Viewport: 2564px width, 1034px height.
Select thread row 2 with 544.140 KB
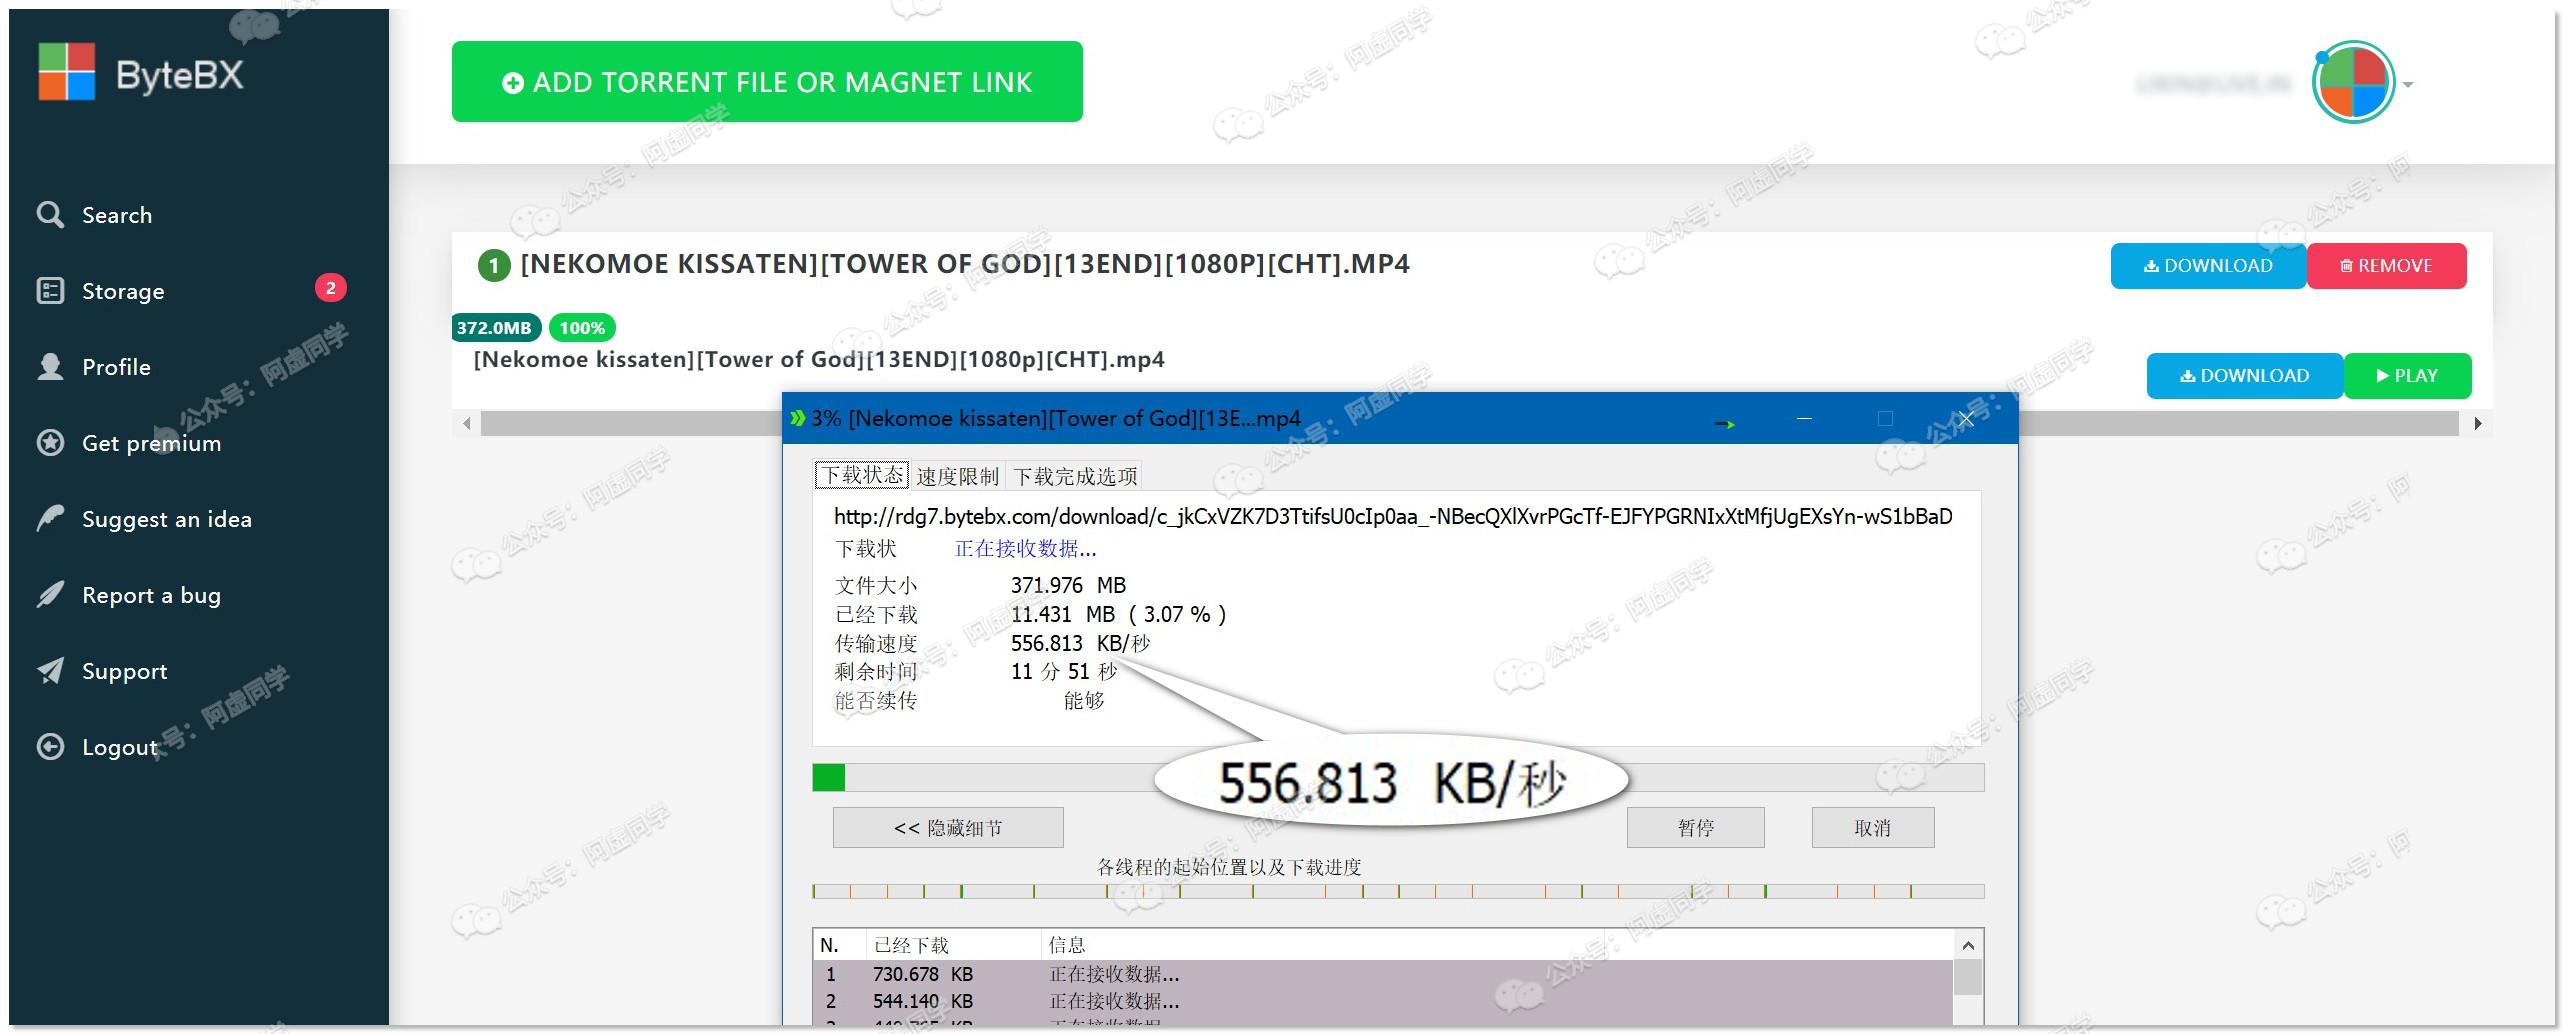pos(1383,1001)
